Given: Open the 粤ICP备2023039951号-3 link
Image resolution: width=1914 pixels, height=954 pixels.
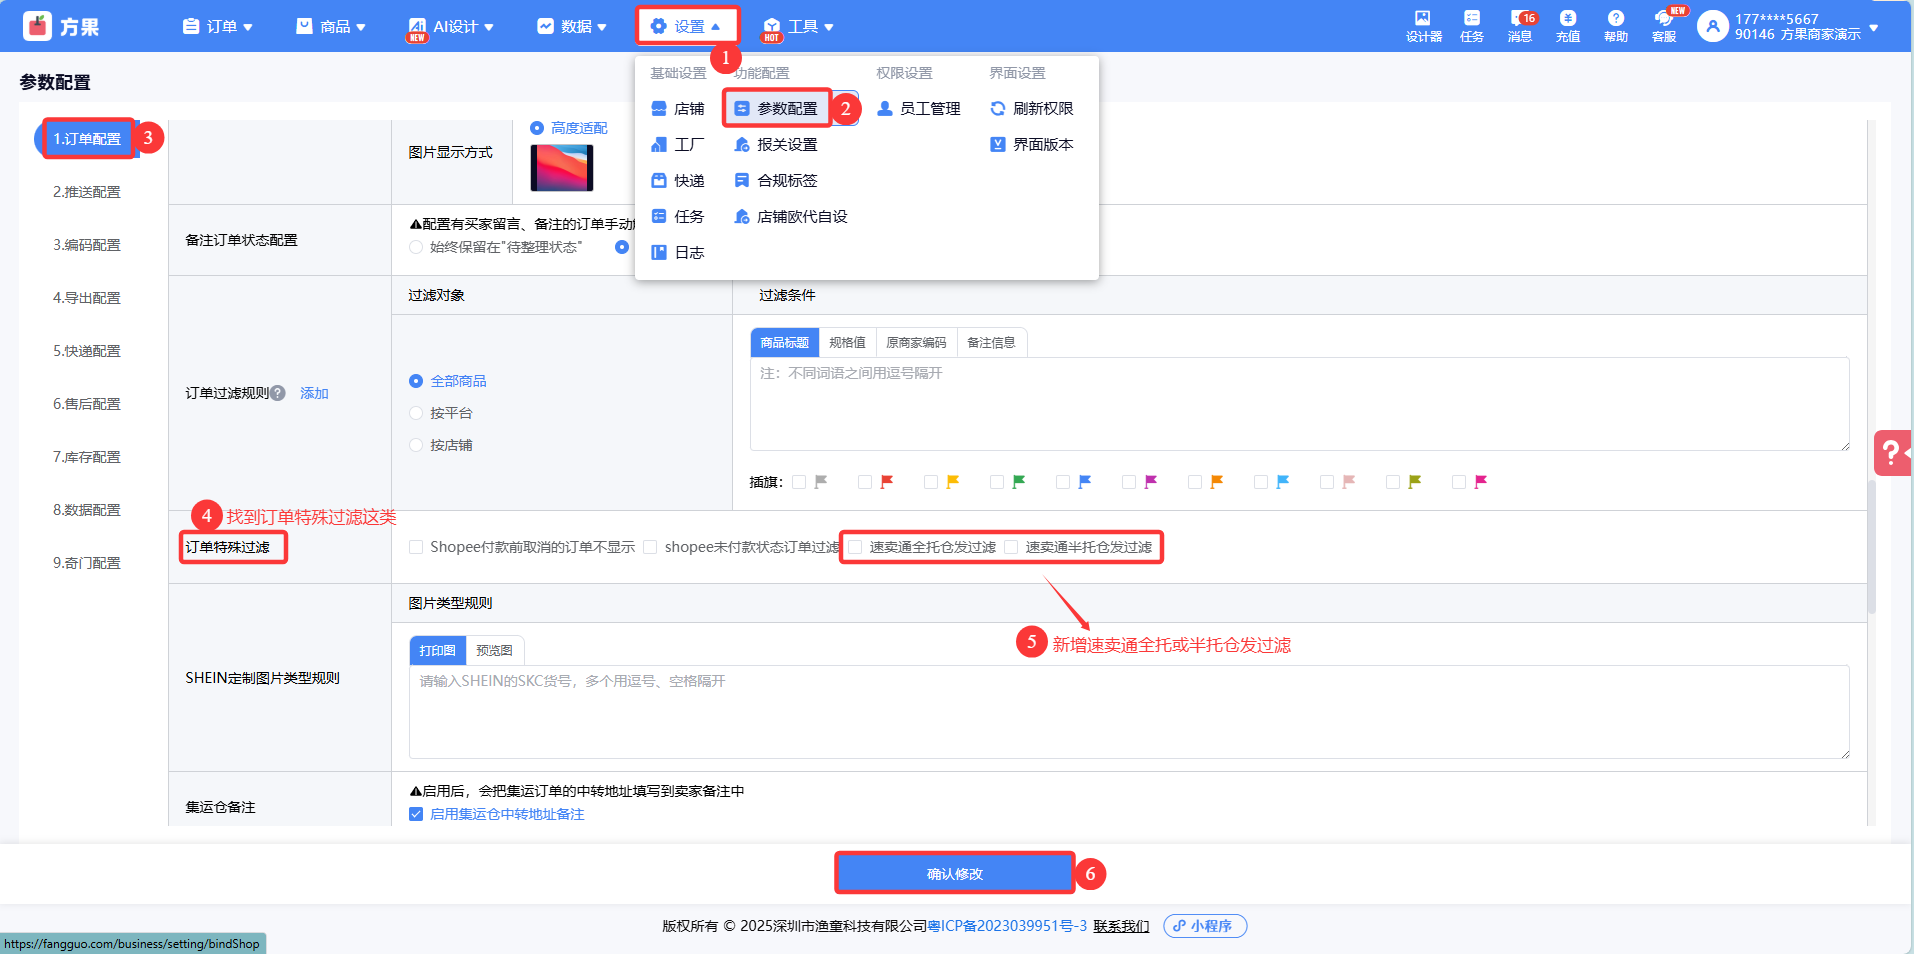Looking at the screenshot, I should click(1008, 926).
